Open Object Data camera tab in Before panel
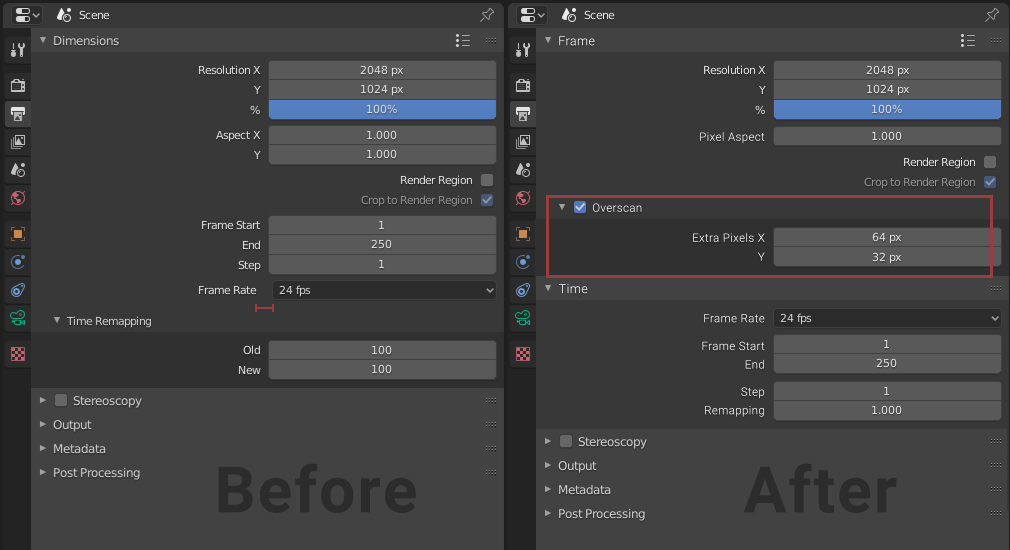This screenshot has height=550, width=1010. point(18,318)
